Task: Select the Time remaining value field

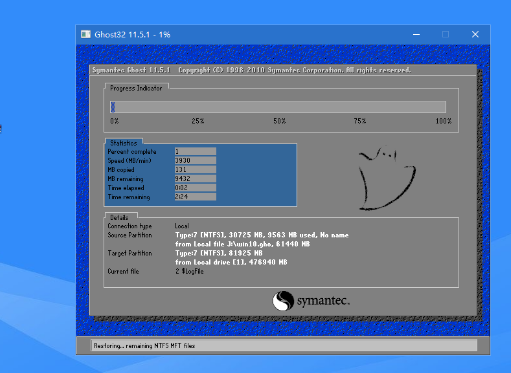Action: pos(195,197)
